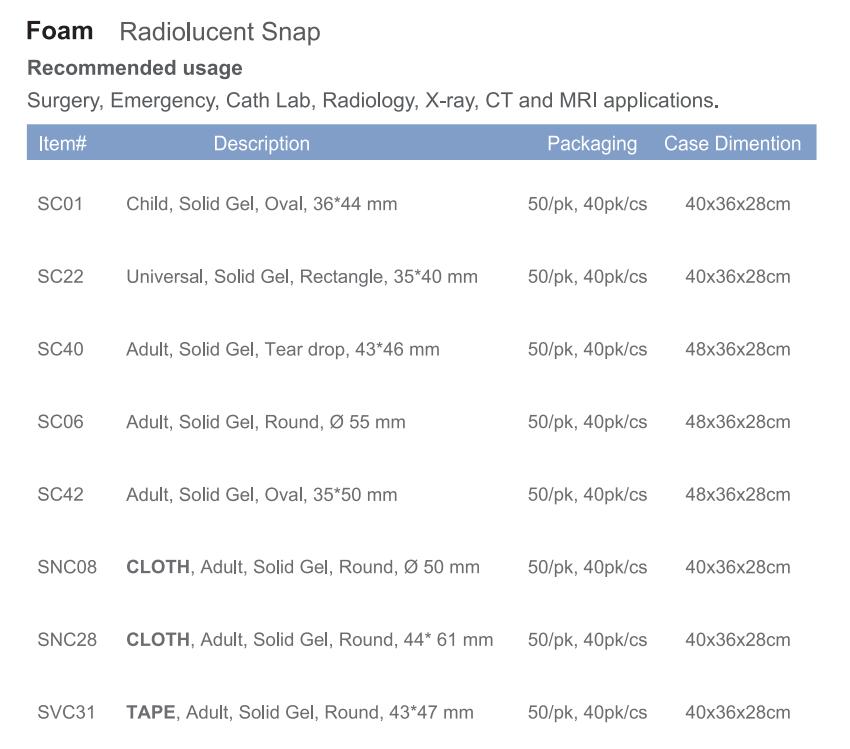
Task: Click the Packaging column header
Action: point(592,144)
